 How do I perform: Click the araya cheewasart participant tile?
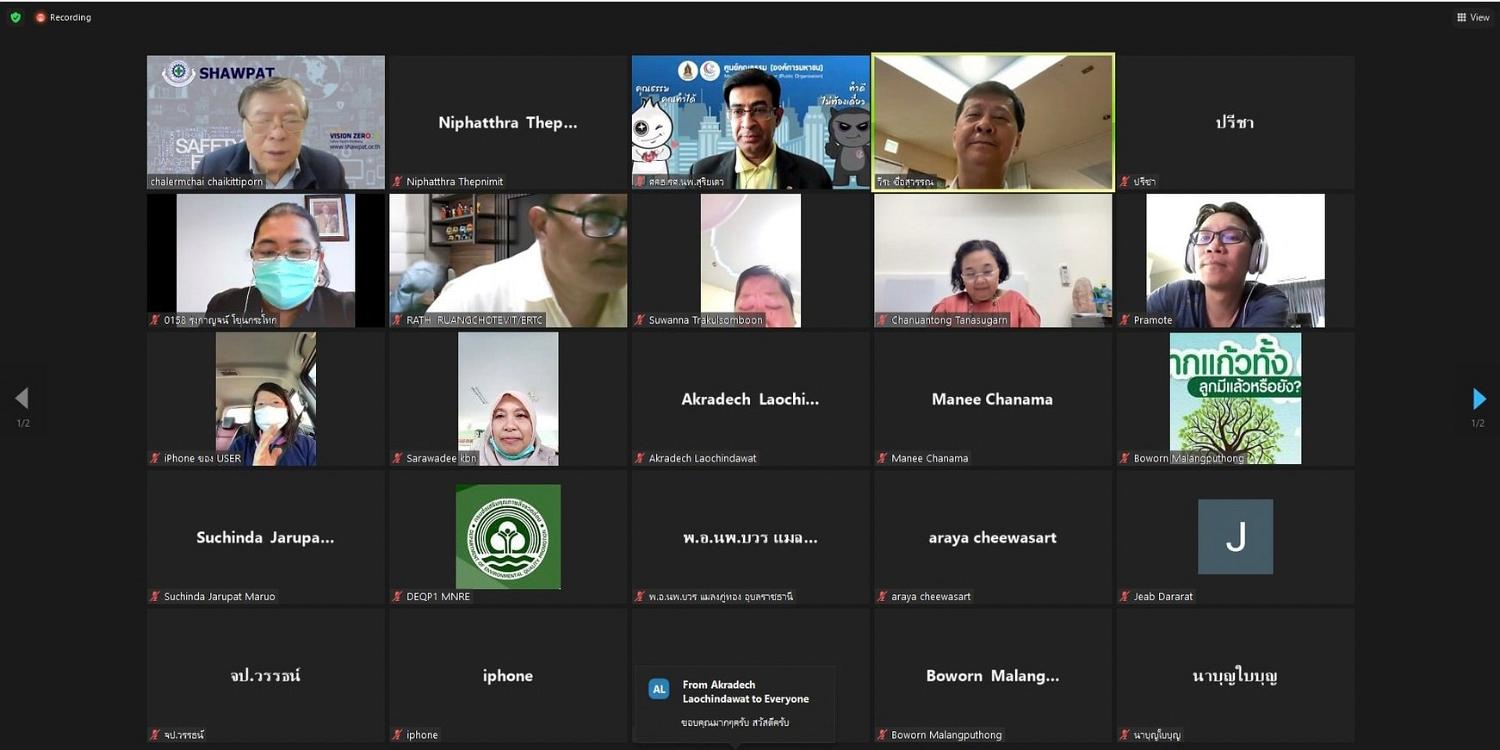[993, 537]
